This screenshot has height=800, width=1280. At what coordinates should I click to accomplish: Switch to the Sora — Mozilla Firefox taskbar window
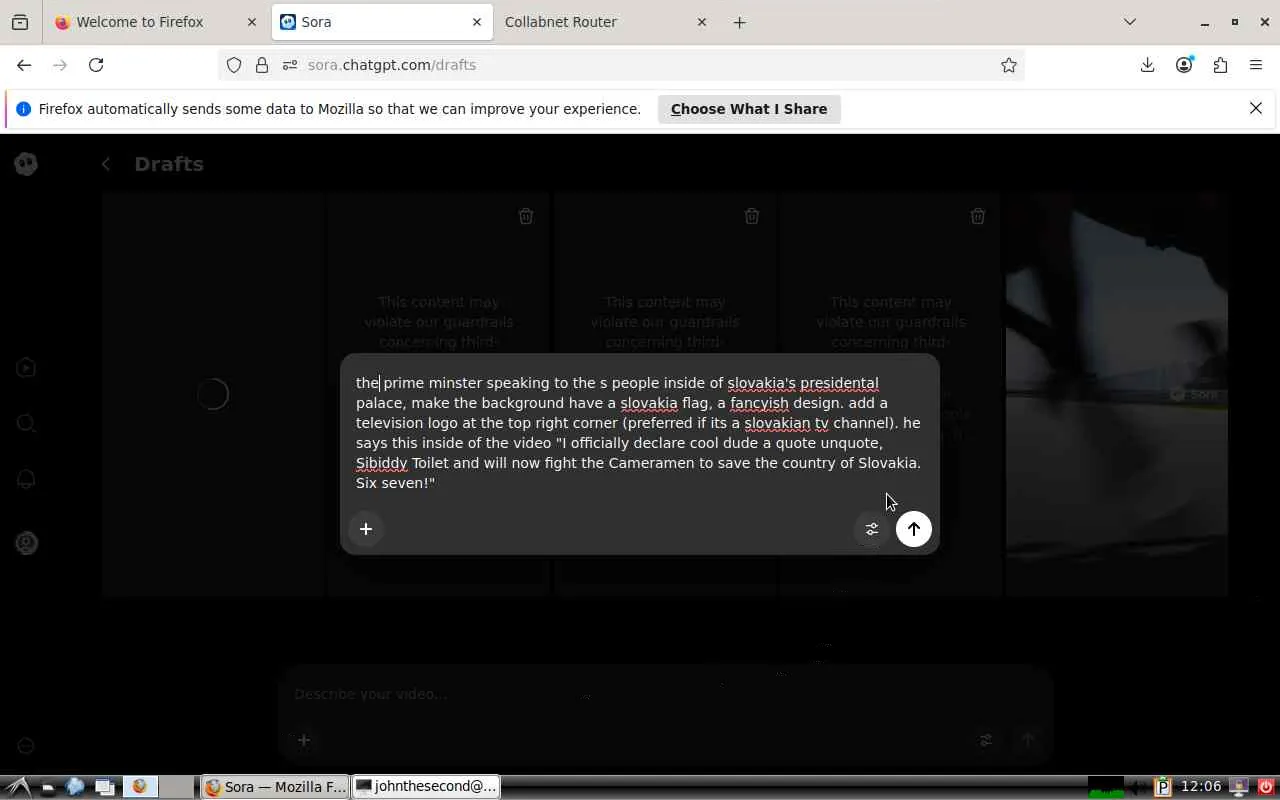[275, 787]
